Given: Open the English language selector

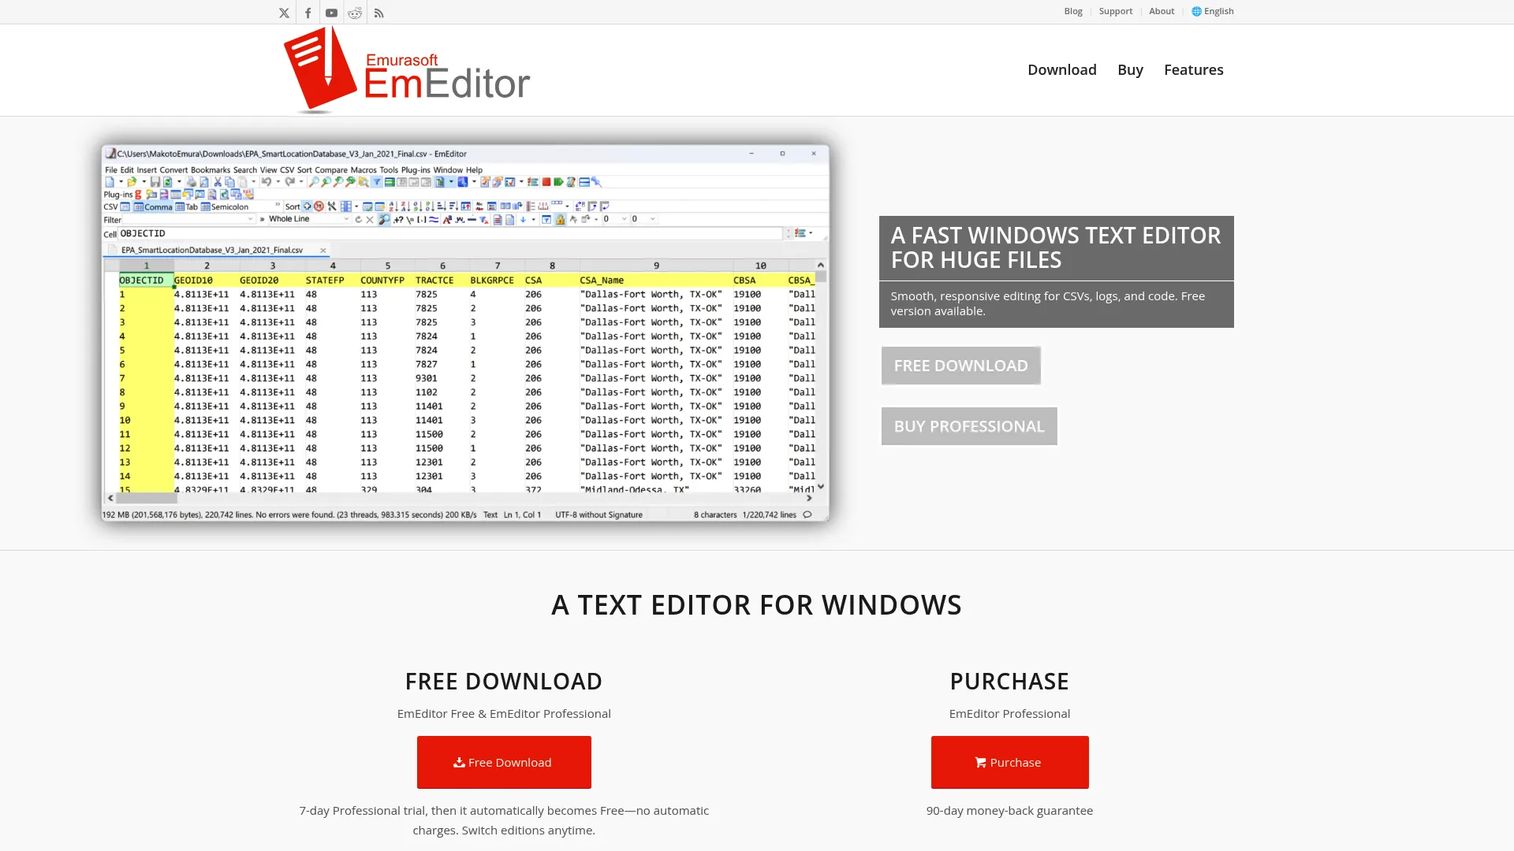Looking at the screenshot, I should [x=1212, y=11].
